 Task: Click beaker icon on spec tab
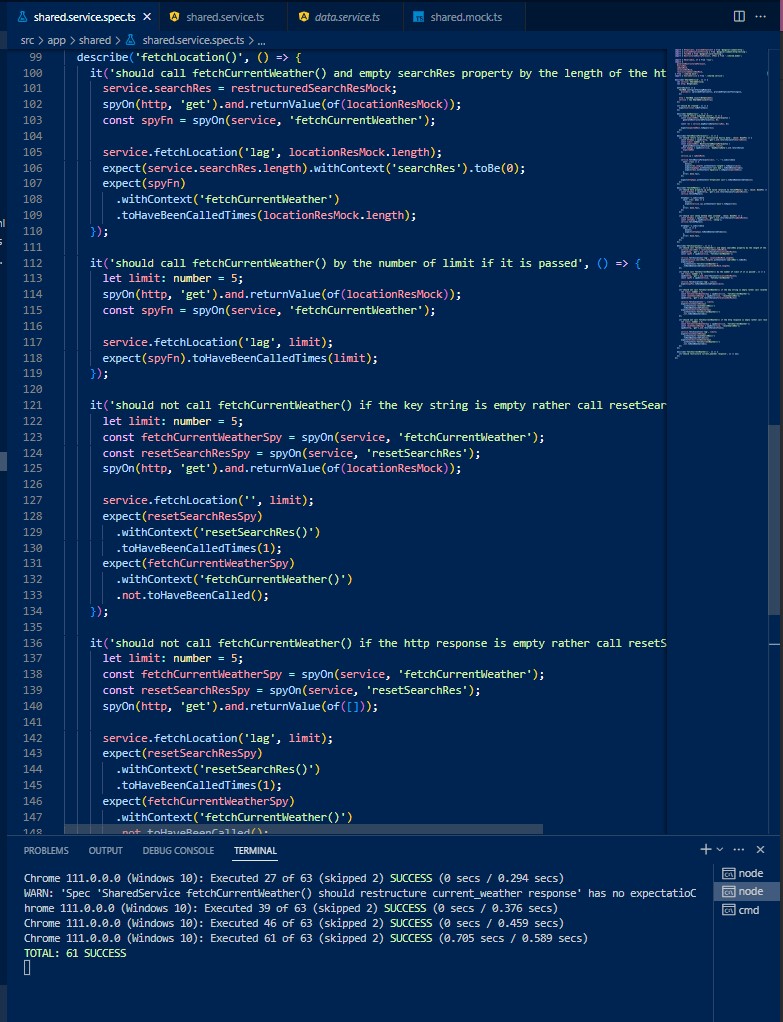pyautogui.click(x=22, y=17)
